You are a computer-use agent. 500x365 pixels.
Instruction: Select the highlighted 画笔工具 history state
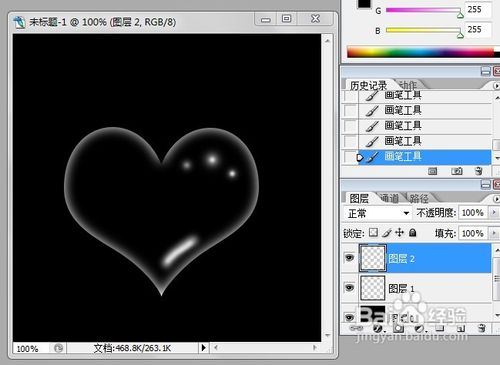(424, 157)
